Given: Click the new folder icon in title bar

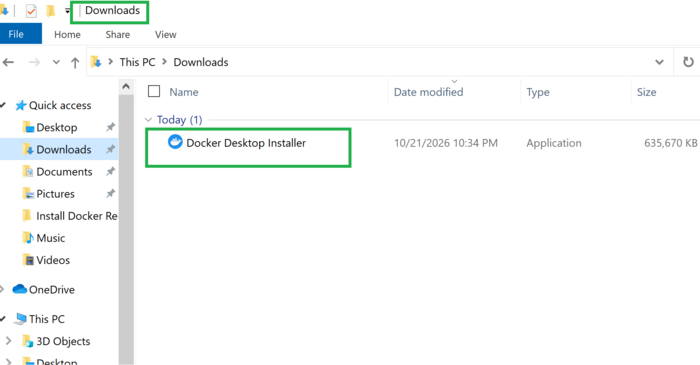Looking at the screenshot, I should 51,11.
